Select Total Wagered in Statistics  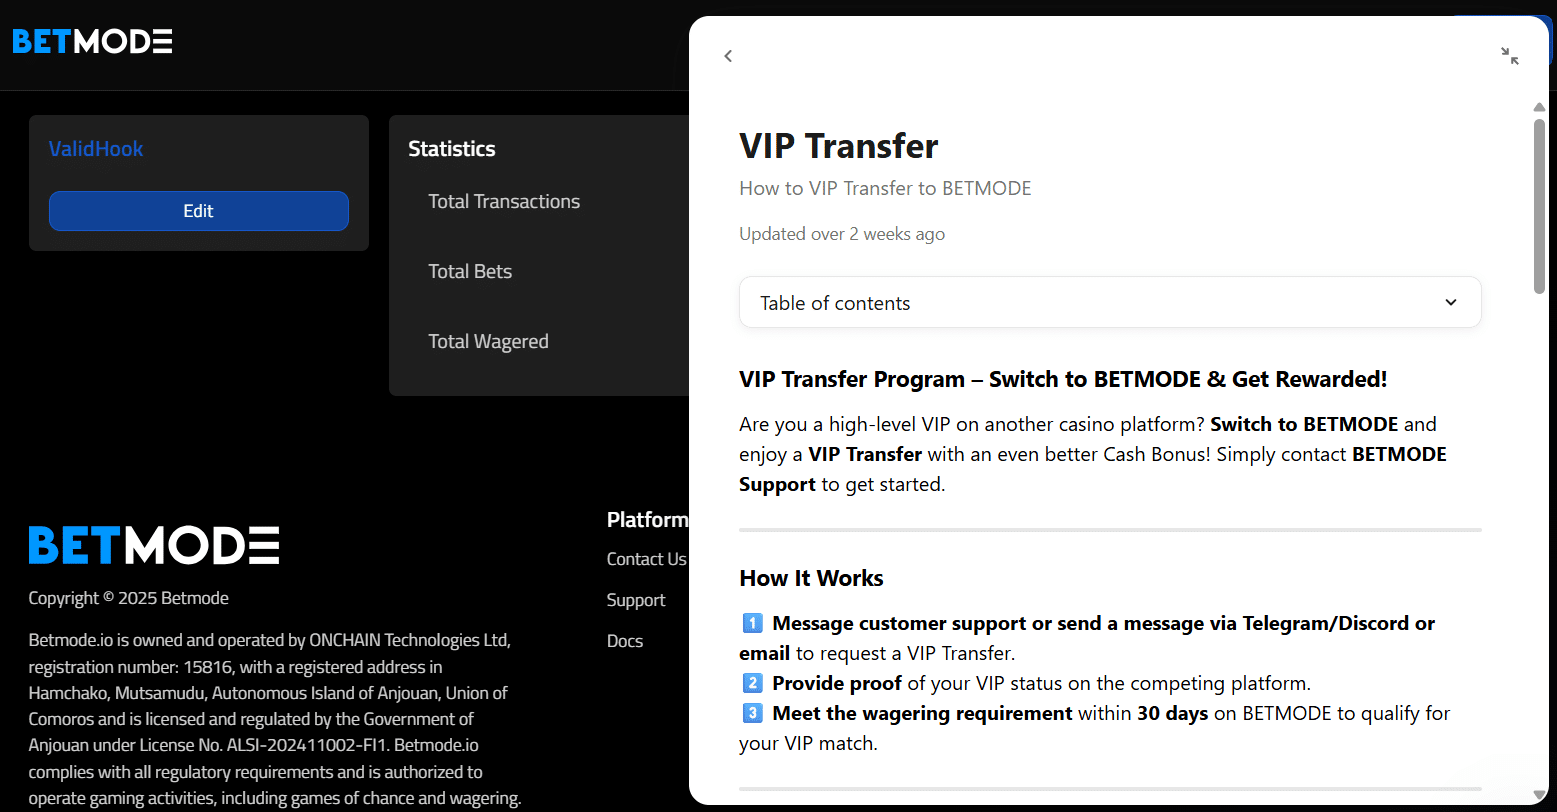click(x=488, y=342)
